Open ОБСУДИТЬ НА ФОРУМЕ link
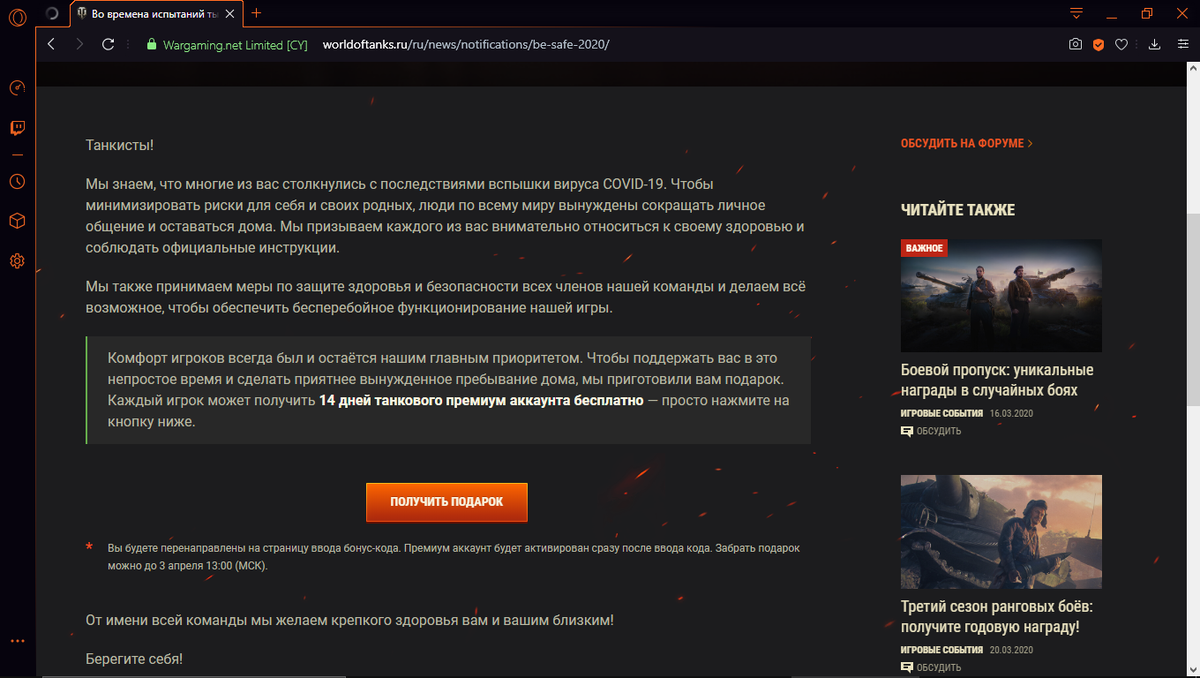1200x678 pixels. click(967, 143)
